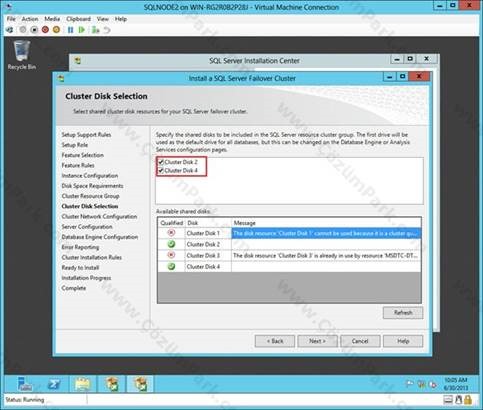Open File Explorer from the taskbar
Screen dimensions: 483x410
click(x=82, y=384)
